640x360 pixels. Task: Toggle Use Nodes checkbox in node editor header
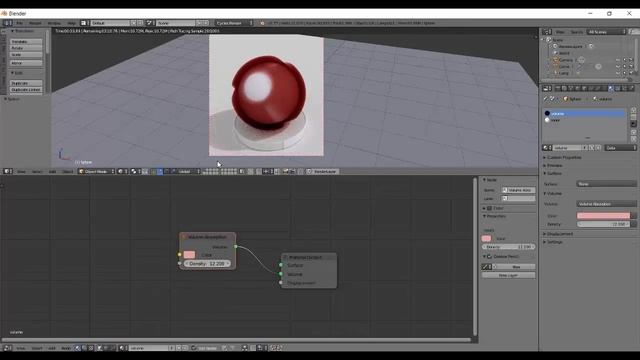[194, 348]
